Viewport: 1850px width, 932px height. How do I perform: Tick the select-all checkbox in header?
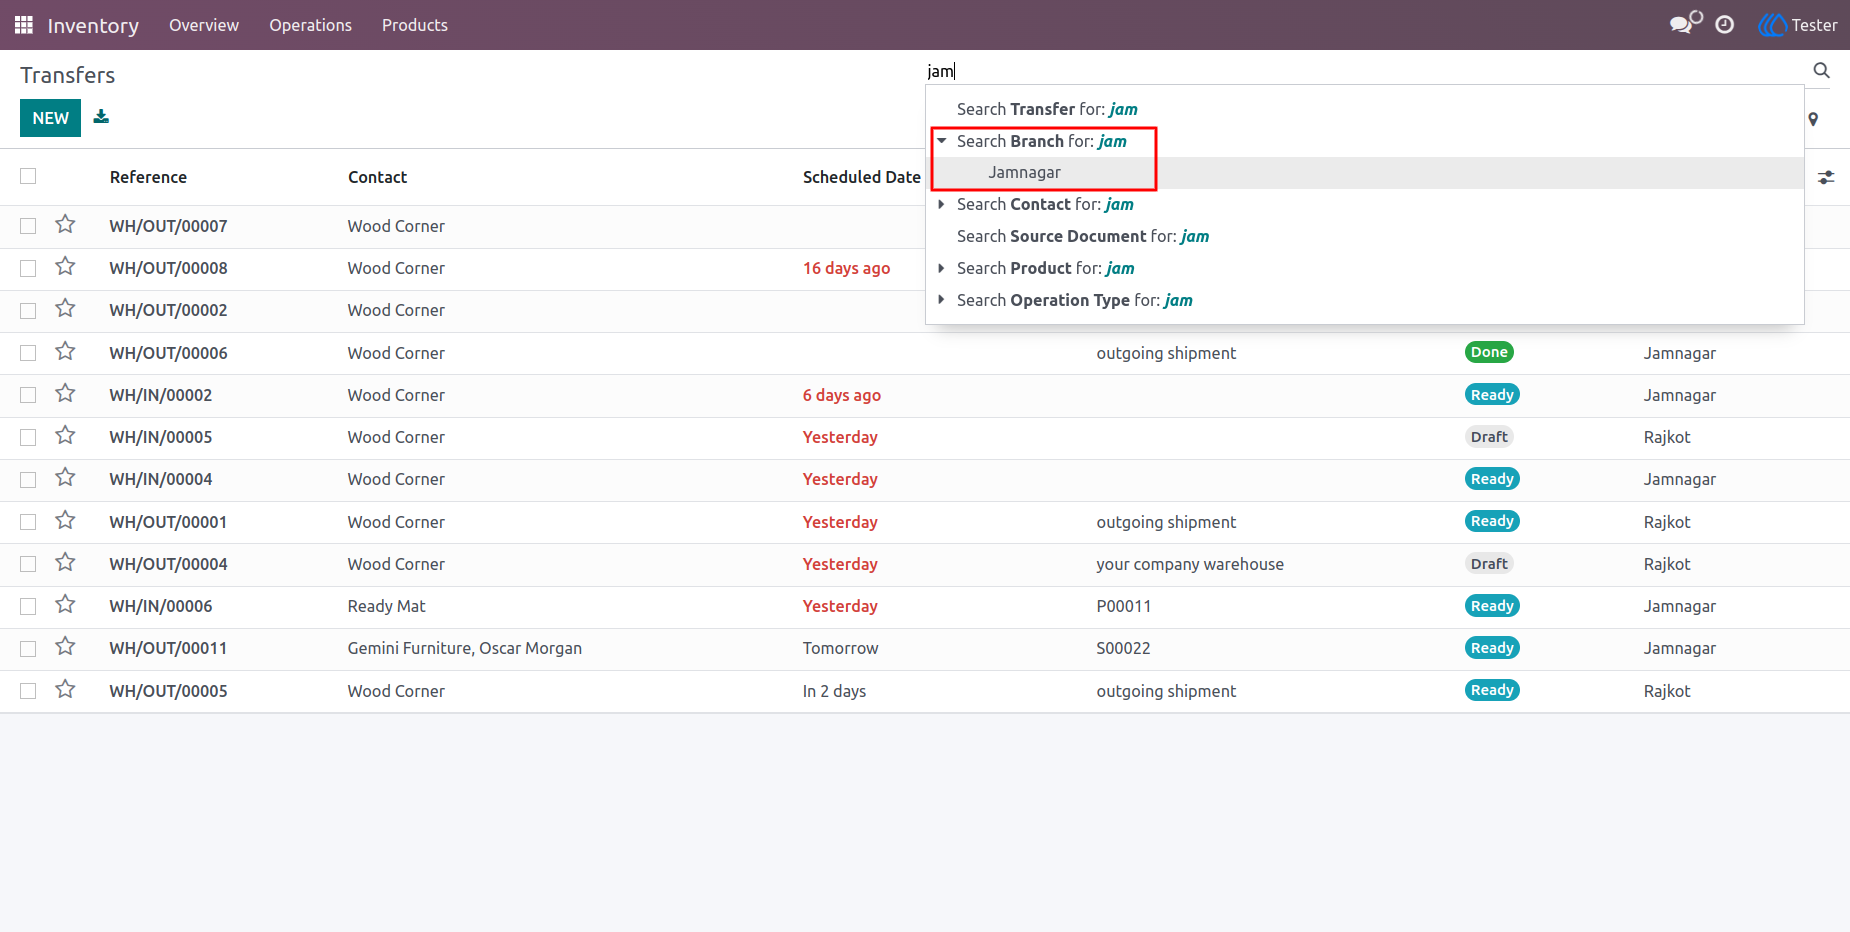28,176
